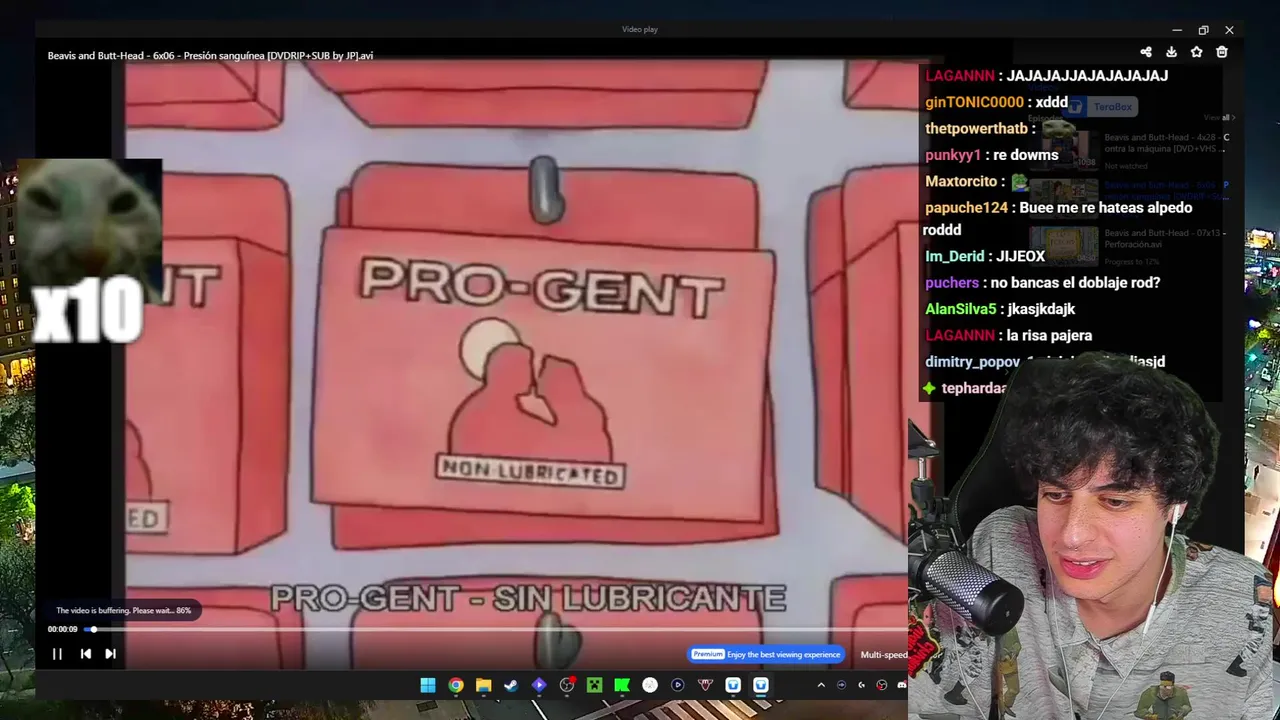Go to previous episode button

pyautogui.click(x=85, y=654)
